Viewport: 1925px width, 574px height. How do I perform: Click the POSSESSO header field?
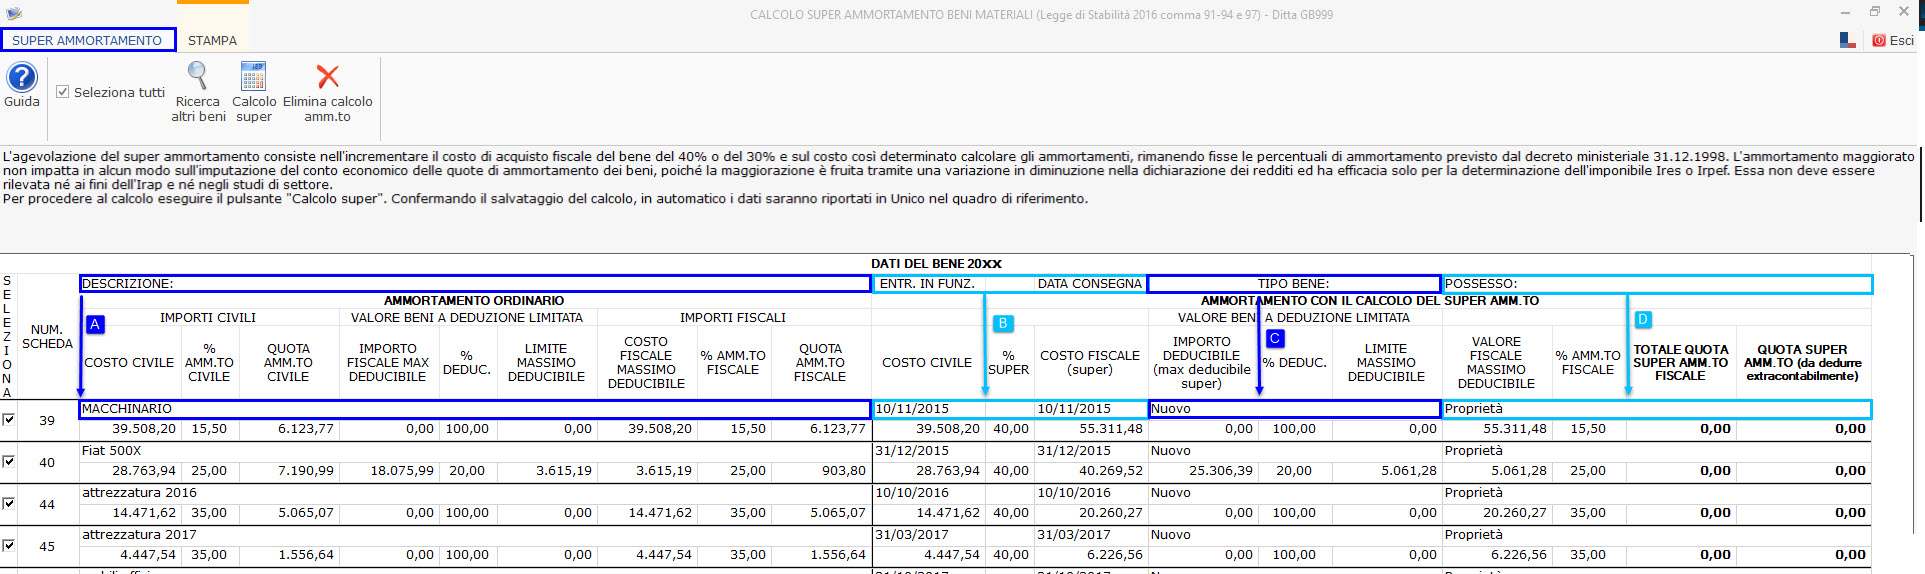click(1657, 284)
